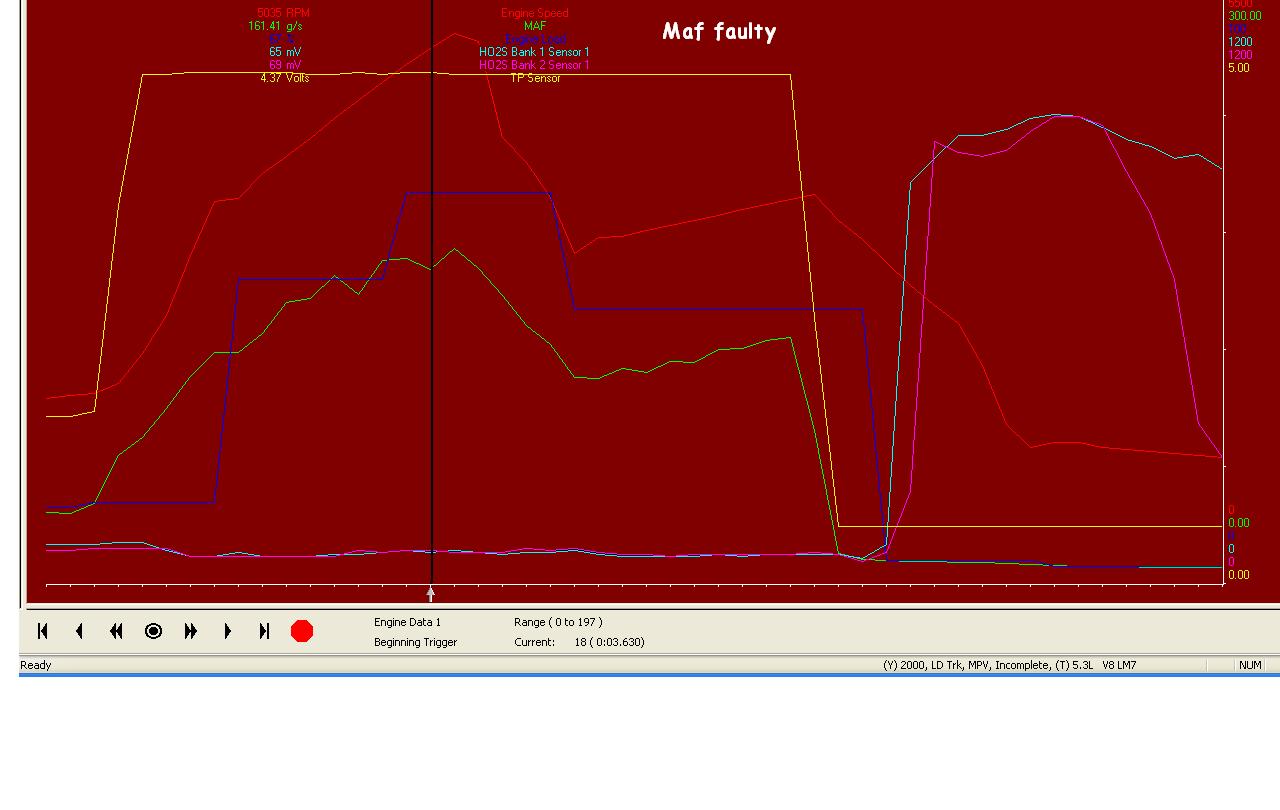The height and width of the screenshot is (810, 1280).
Task: Click the green 0.00 axis minimum value
Action: click(1238, 523)
